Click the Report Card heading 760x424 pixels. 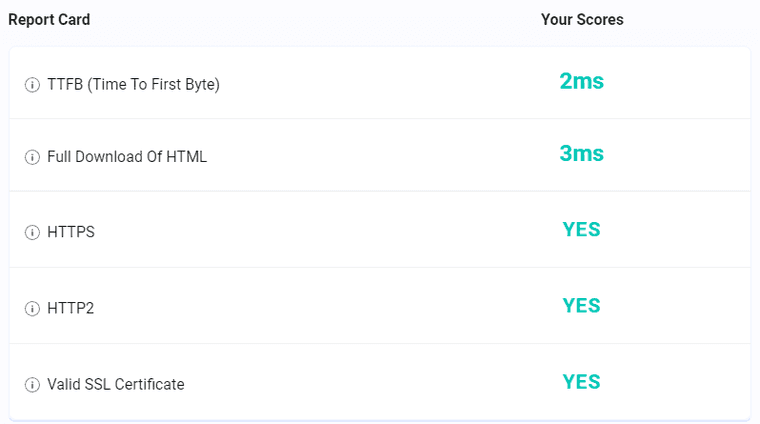[49, 19]
